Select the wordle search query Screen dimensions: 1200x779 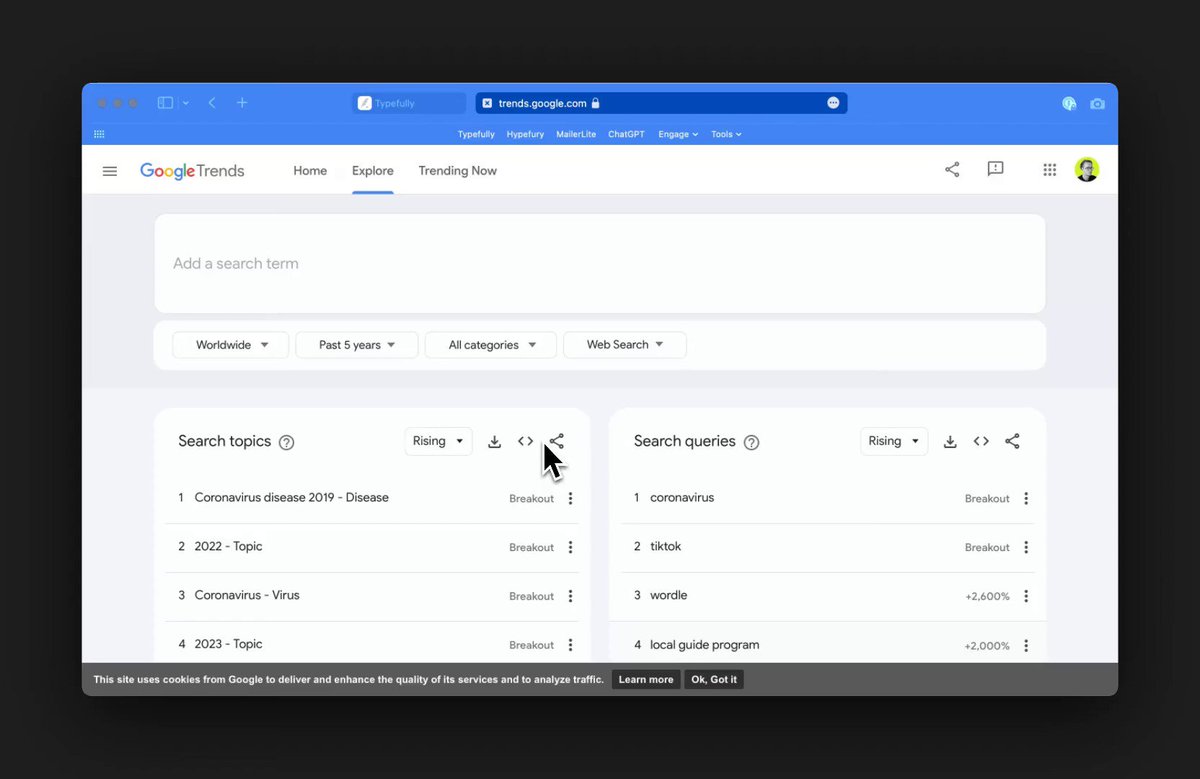coord(669,596)
